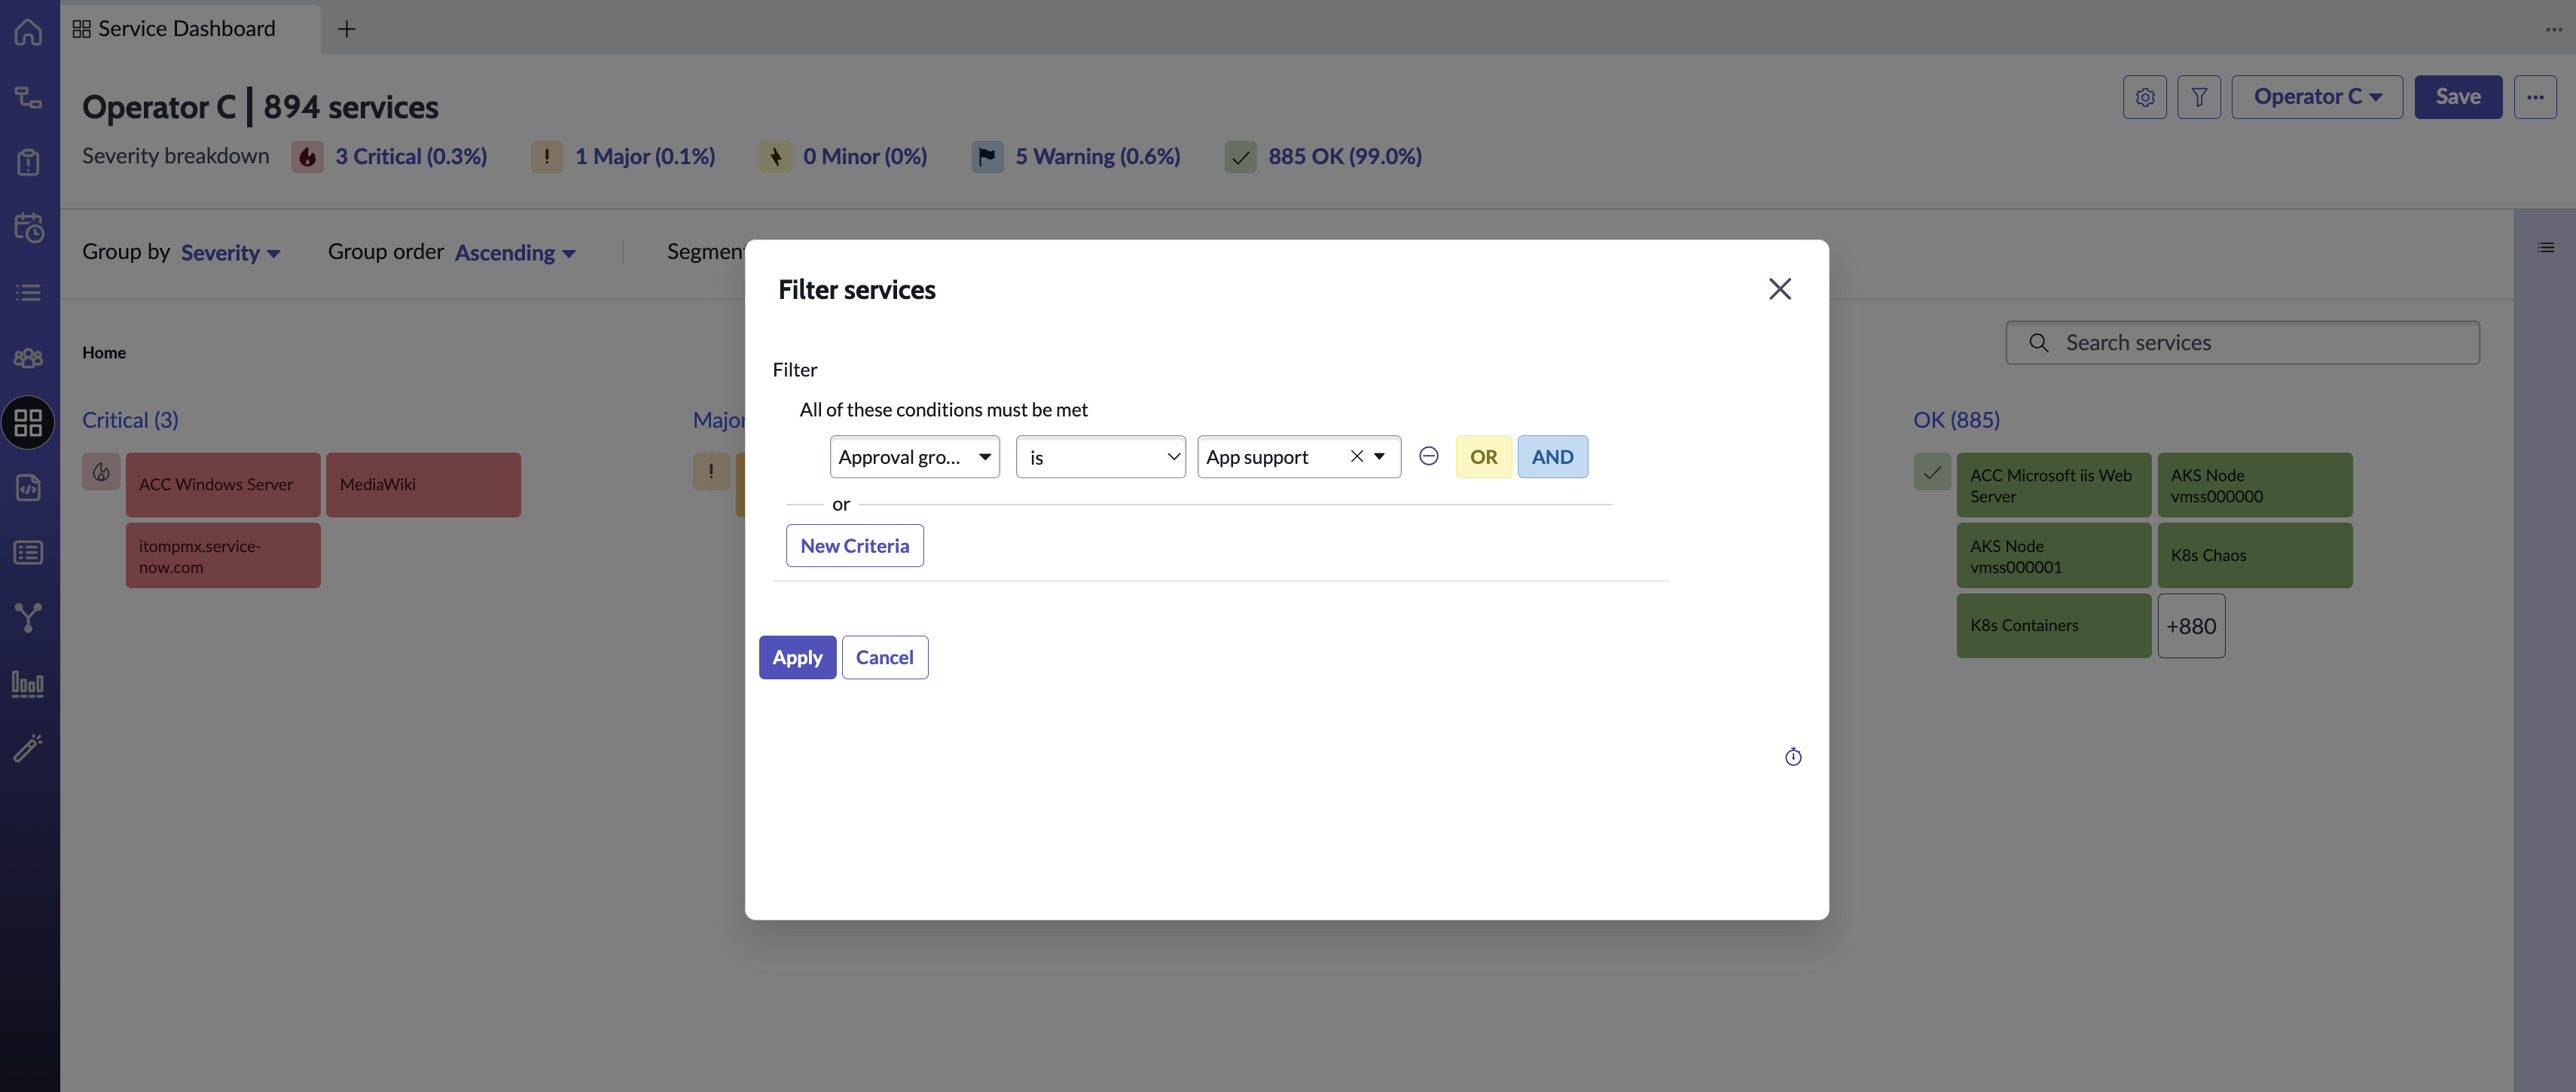Viewport: 2576px width, 1092px height.
Task: Click the Major exclamation severity icon
Action: [546, 157]
